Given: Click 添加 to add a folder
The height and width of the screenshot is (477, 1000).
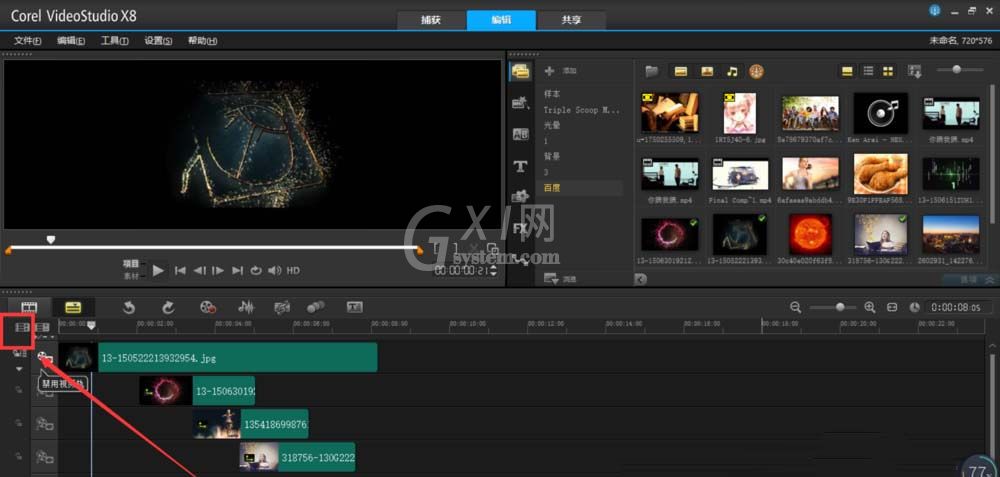Looking at the screenshot, I should [x=560, y=71].
